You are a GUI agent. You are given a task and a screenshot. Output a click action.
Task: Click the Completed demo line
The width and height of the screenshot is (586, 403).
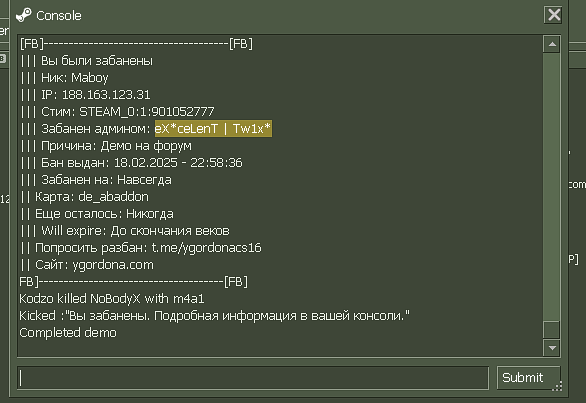coord(68,333)
